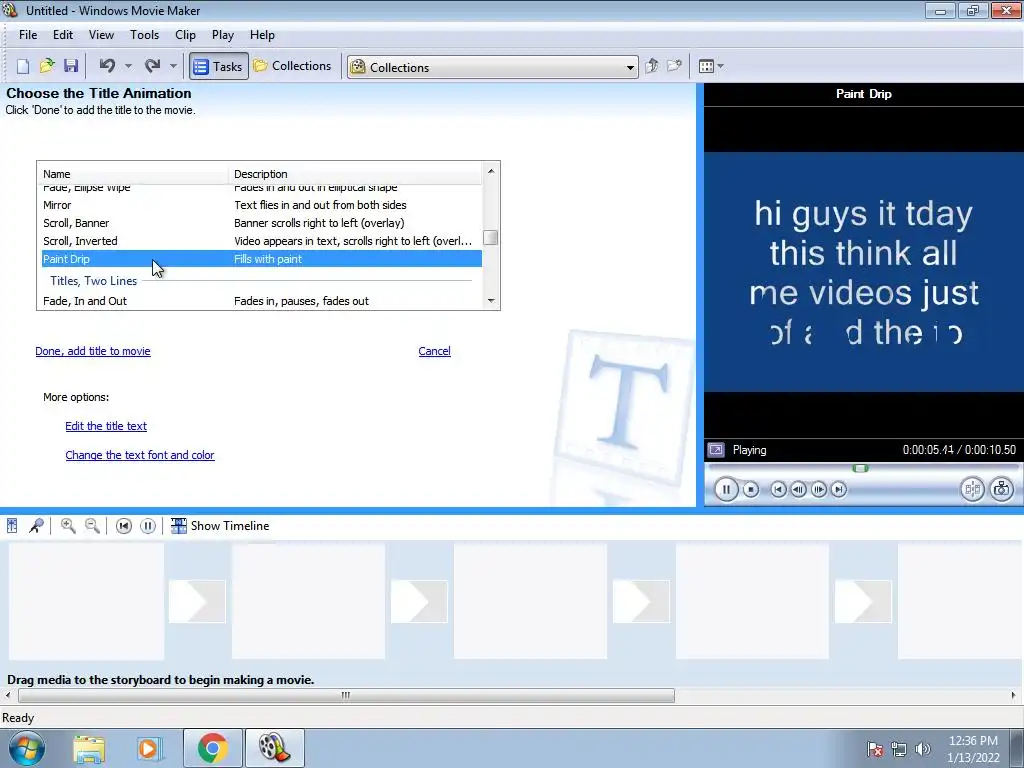Create a new project with the blank page icon

(23, 66)
